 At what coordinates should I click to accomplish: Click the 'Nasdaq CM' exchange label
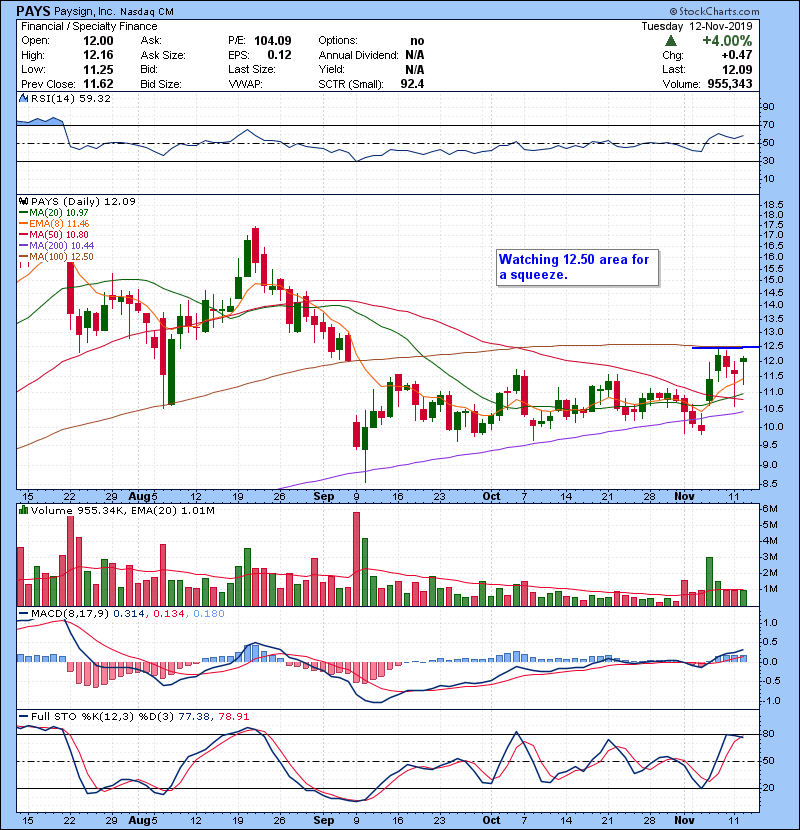[x=147, y=12]
